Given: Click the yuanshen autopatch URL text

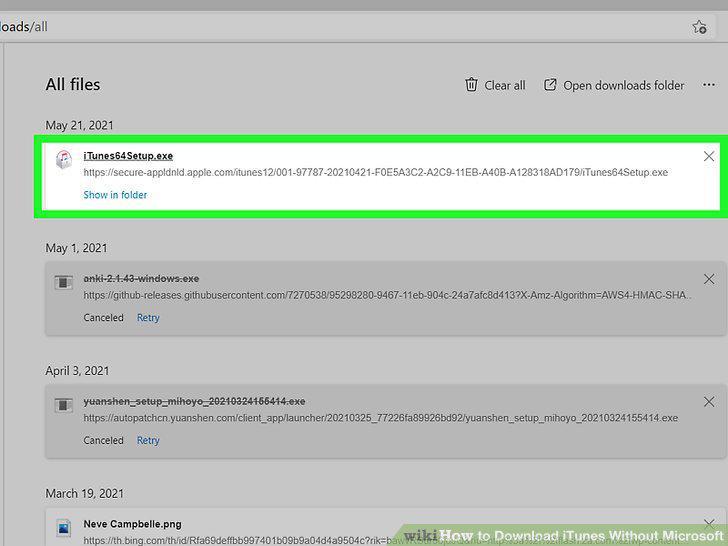Looking at the screenshot, I should (381, 418).
